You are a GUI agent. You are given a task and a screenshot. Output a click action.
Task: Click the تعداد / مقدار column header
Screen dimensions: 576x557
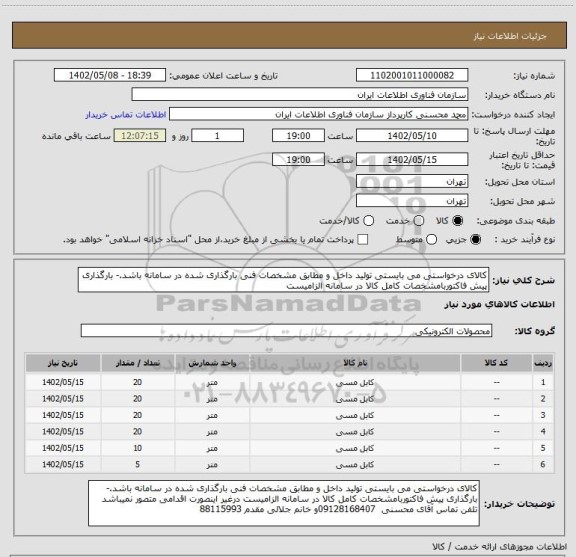[138, 363]
